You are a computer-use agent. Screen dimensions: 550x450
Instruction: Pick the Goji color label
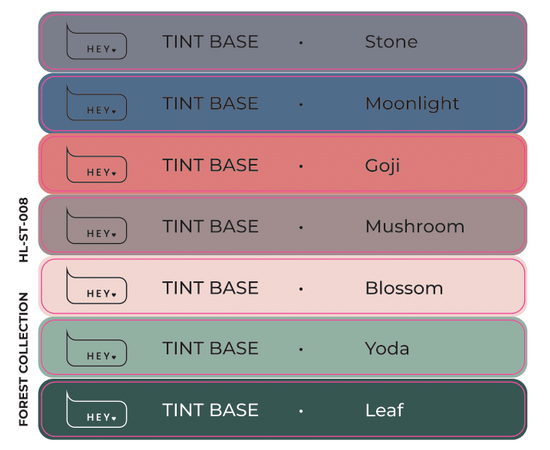(382, 166)
